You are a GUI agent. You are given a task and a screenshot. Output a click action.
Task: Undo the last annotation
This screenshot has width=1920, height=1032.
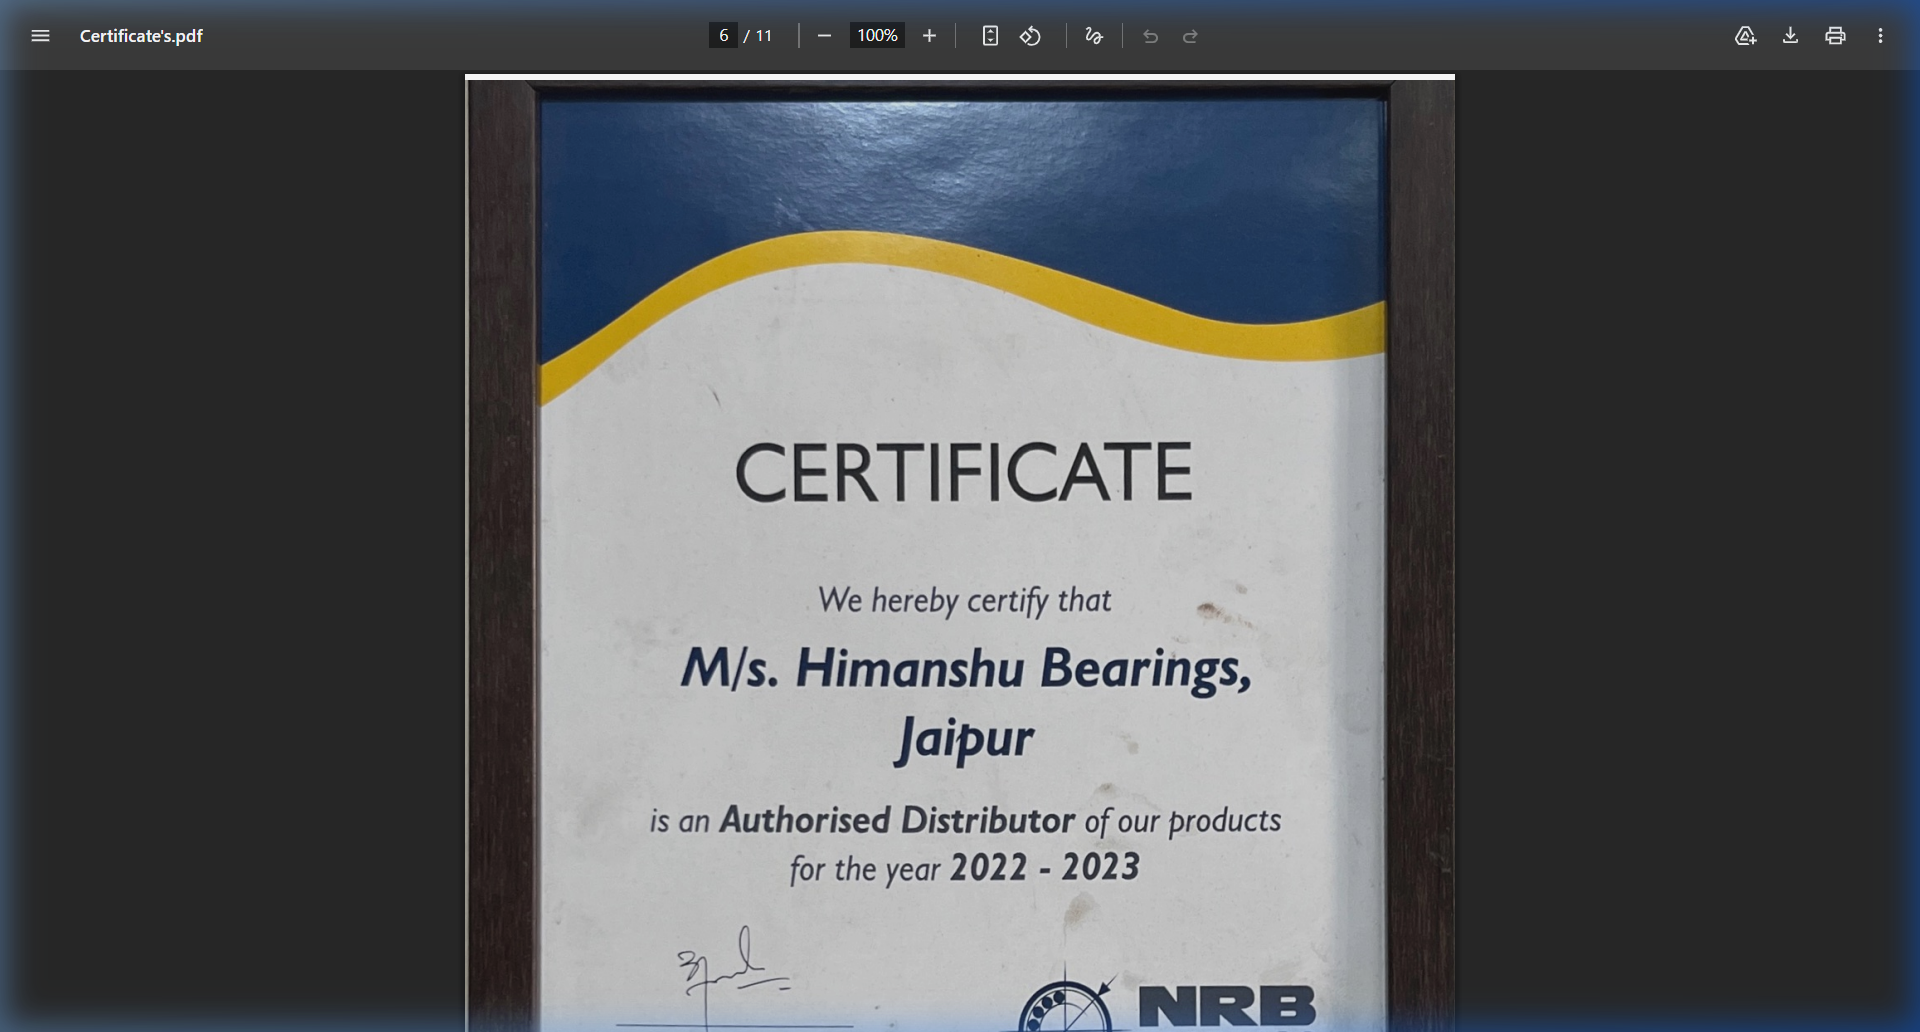click(x=1150, y=36)
